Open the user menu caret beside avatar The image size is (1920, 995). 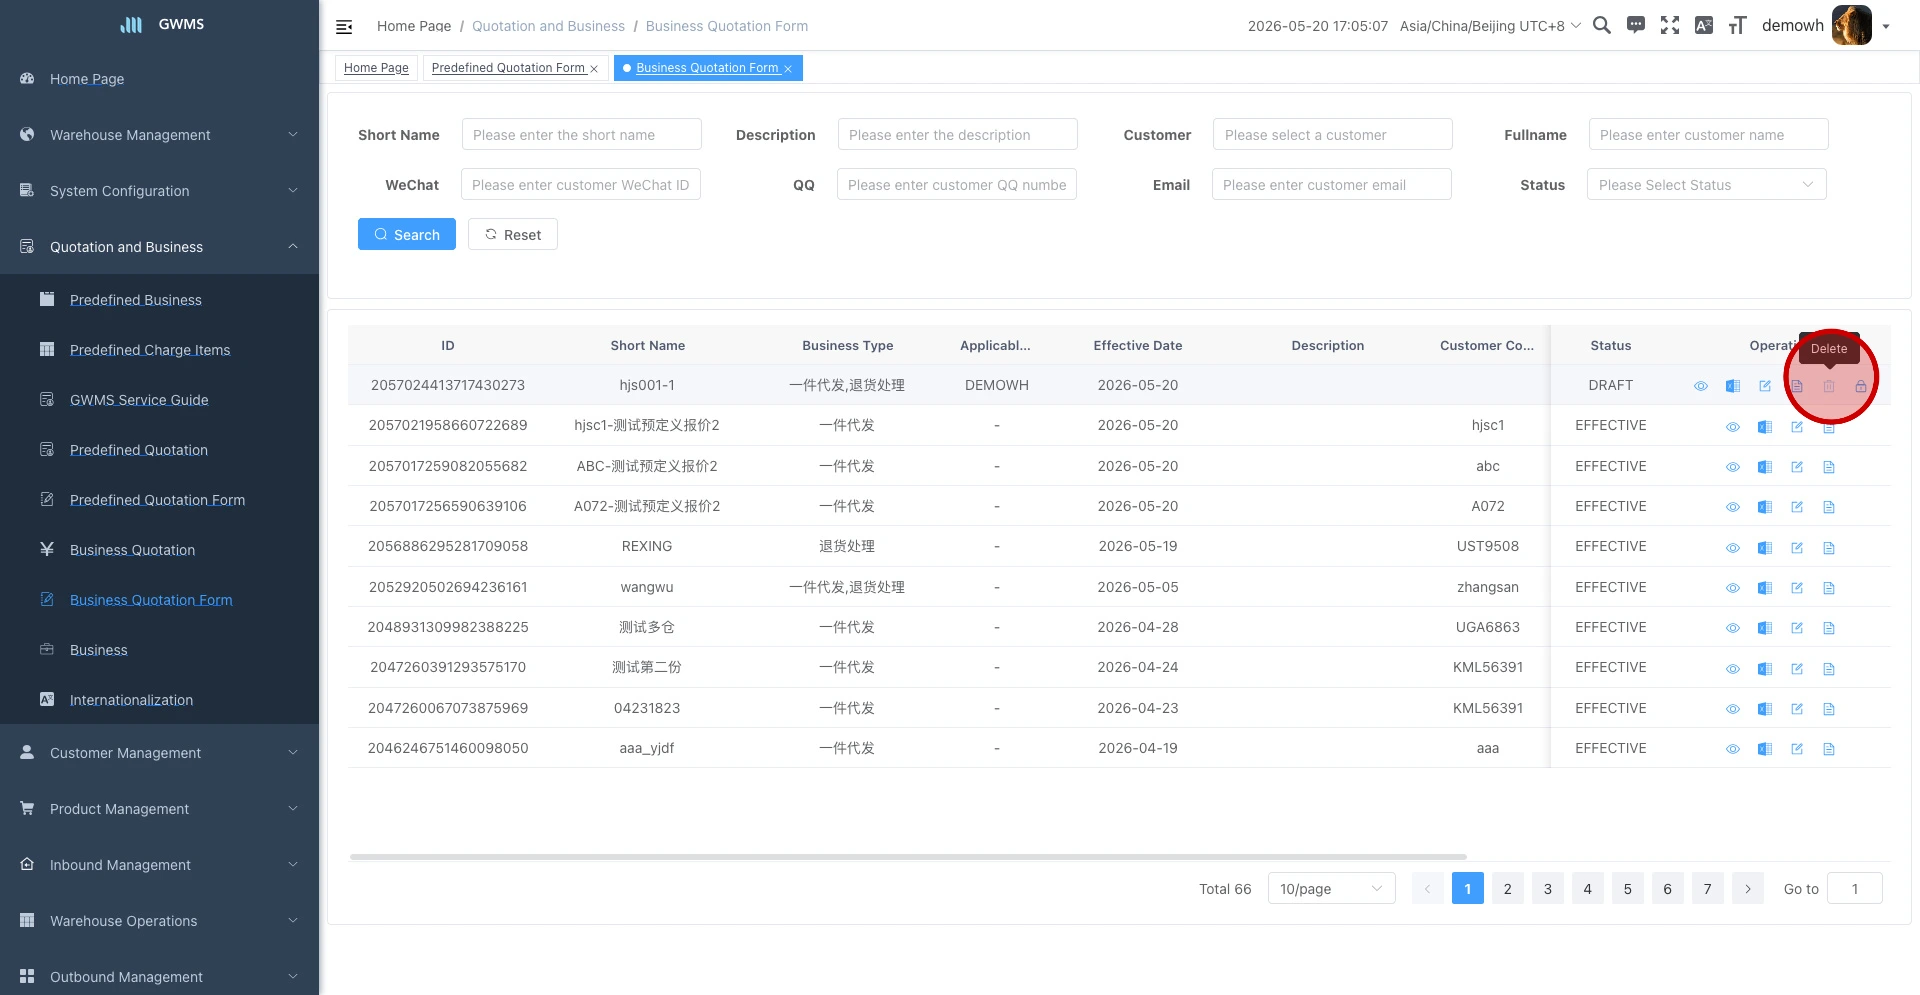pyautogui.click(x=1886, y=27)
